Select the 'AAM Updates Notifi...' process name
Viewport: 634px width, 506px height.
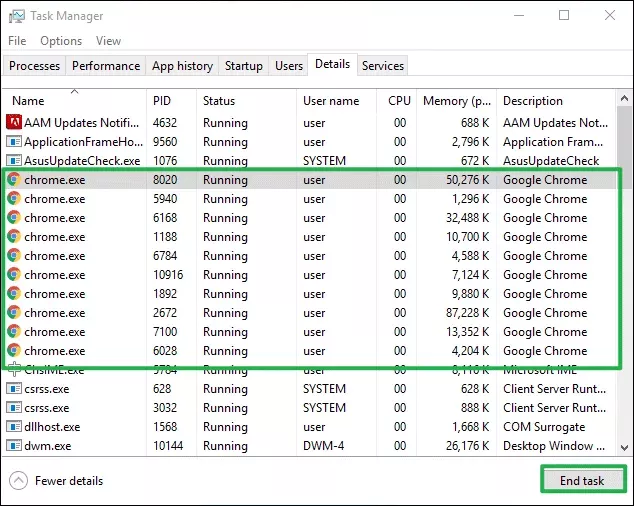pyautogui.click(x=82, y=123)
